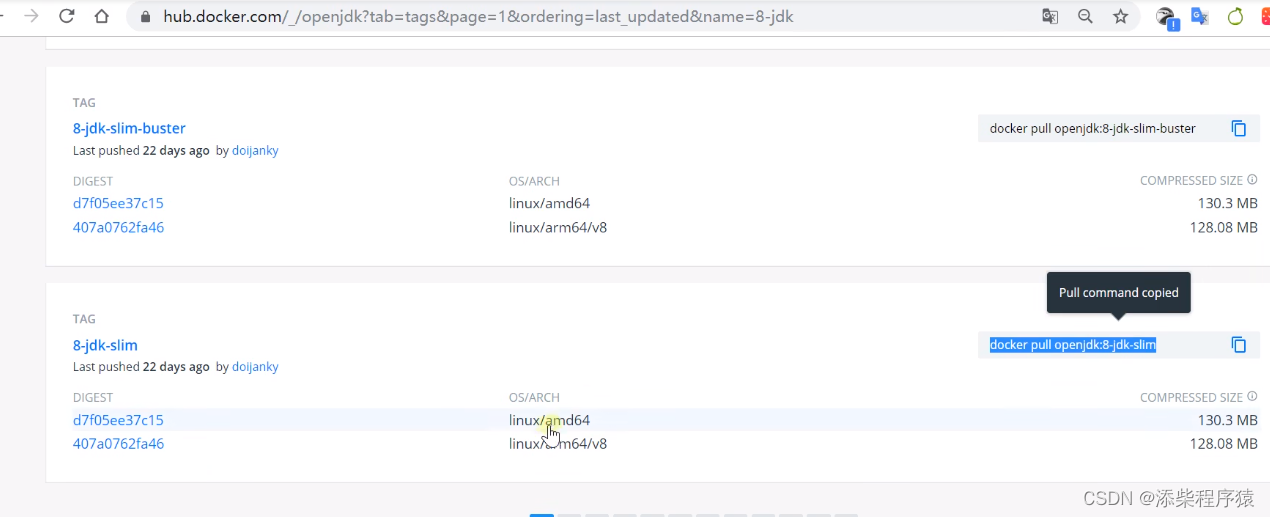The height and width of the screenshot is (517, 1270).
Task: Open digest d7f05ee37c15 under 8-jdk-slim-buster
Action: coord(118,203)
